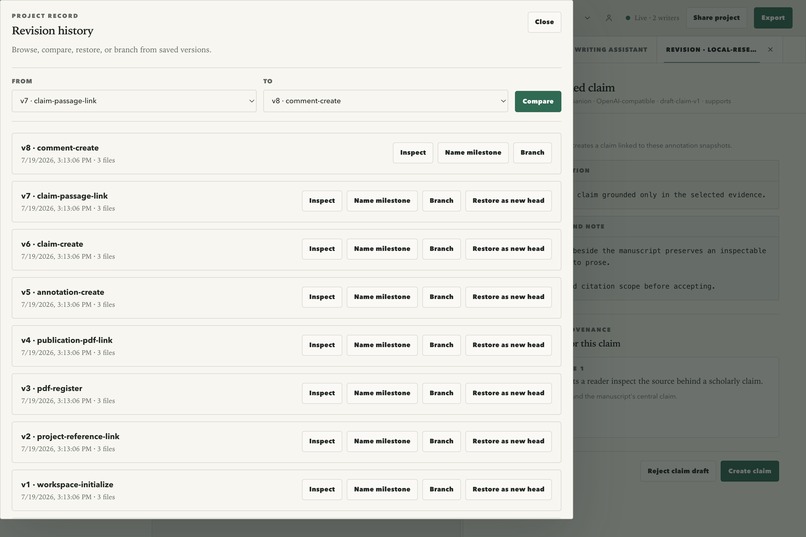This screenshot has height=537, width=806.
Task: Inspect v4 publication-pdf-link revision
Action: tap(322, 345)
